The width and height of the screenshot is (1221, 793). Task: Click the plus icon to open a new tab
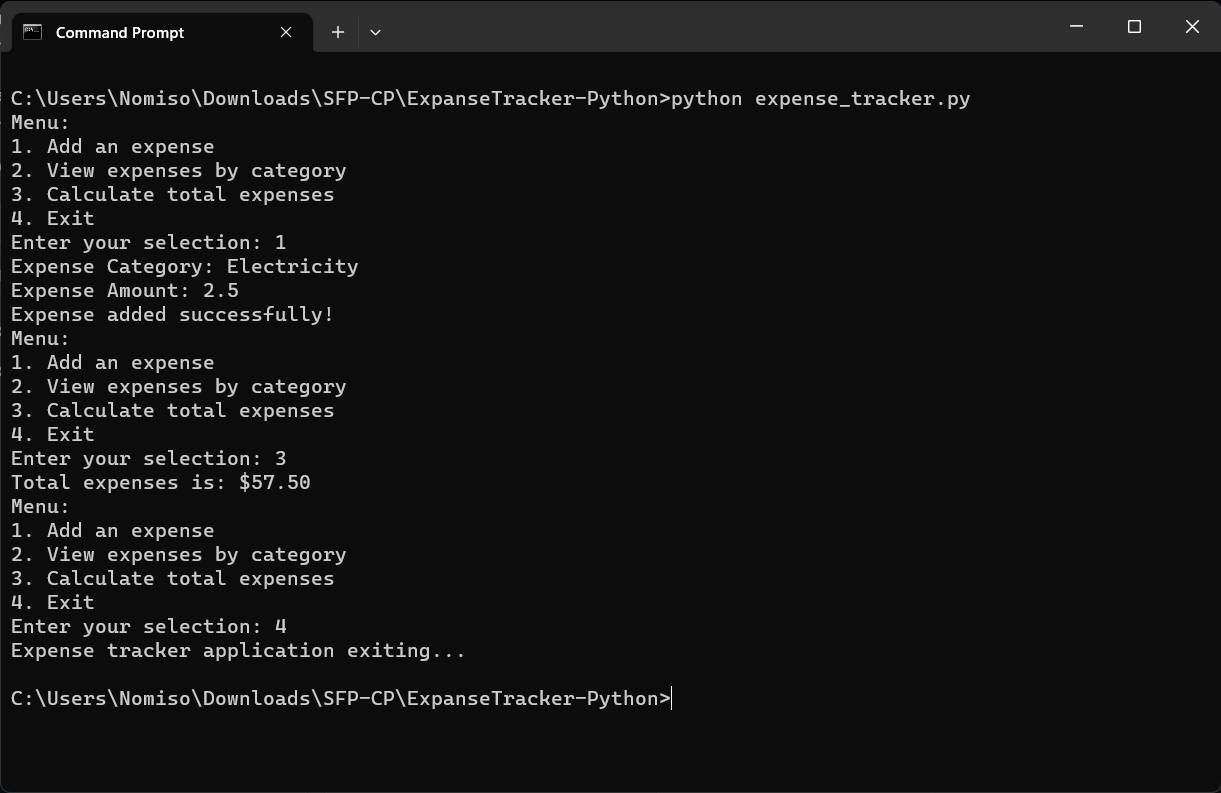[337, 31]
